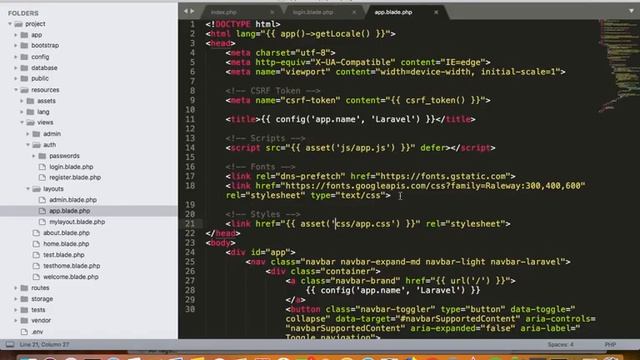This screenshot has height=360, width=640.
Task: Click the storage folder icon
Action: coord(24,299)
